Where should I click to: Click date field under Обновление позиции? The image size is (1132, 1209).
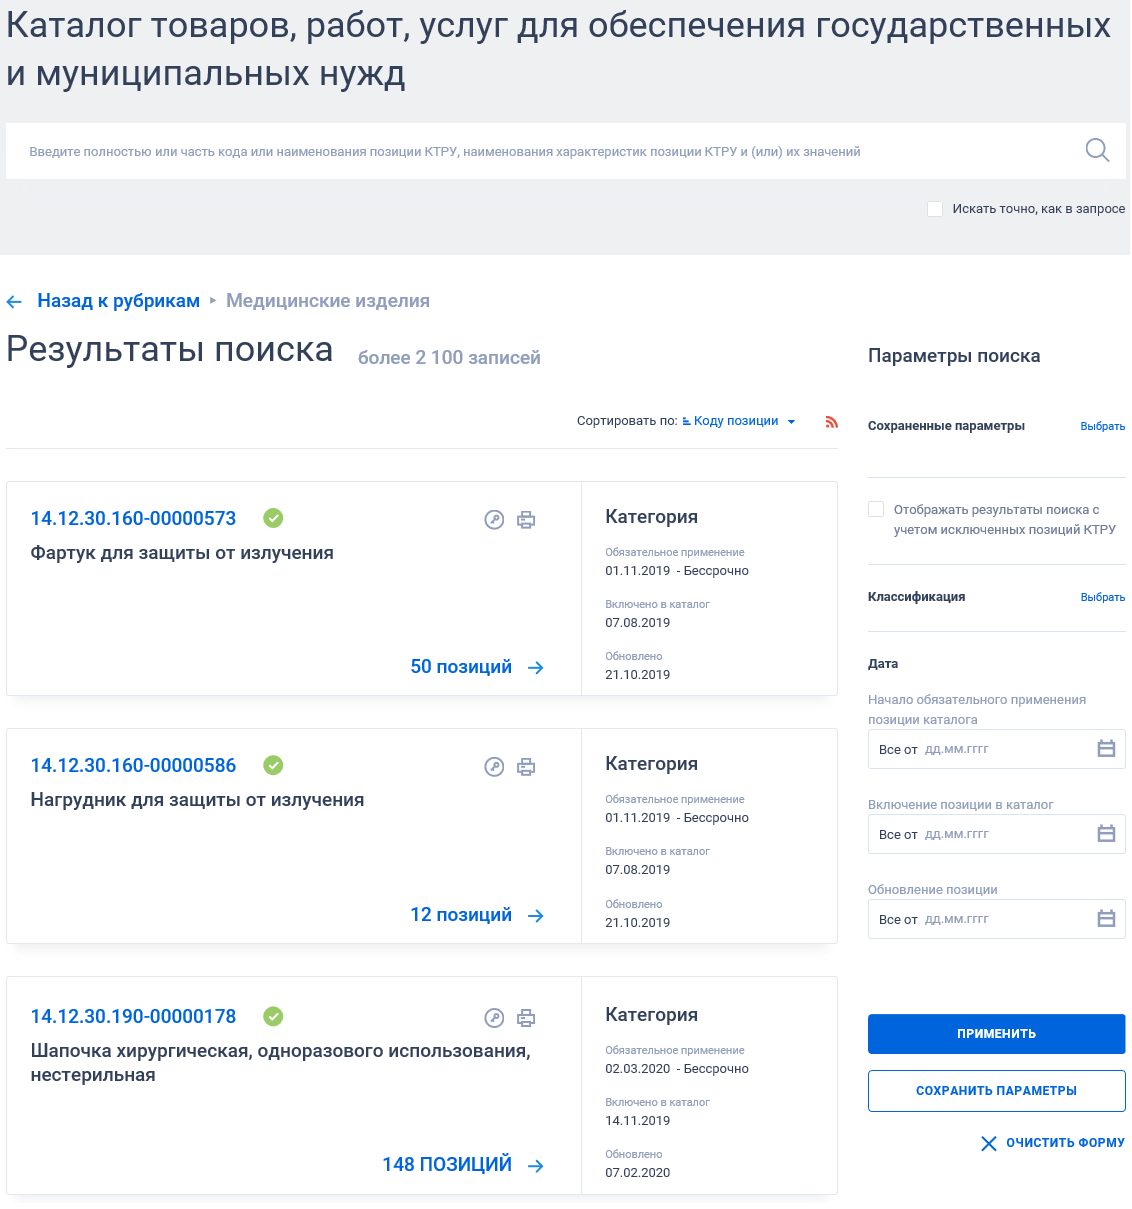pos(997,919)
